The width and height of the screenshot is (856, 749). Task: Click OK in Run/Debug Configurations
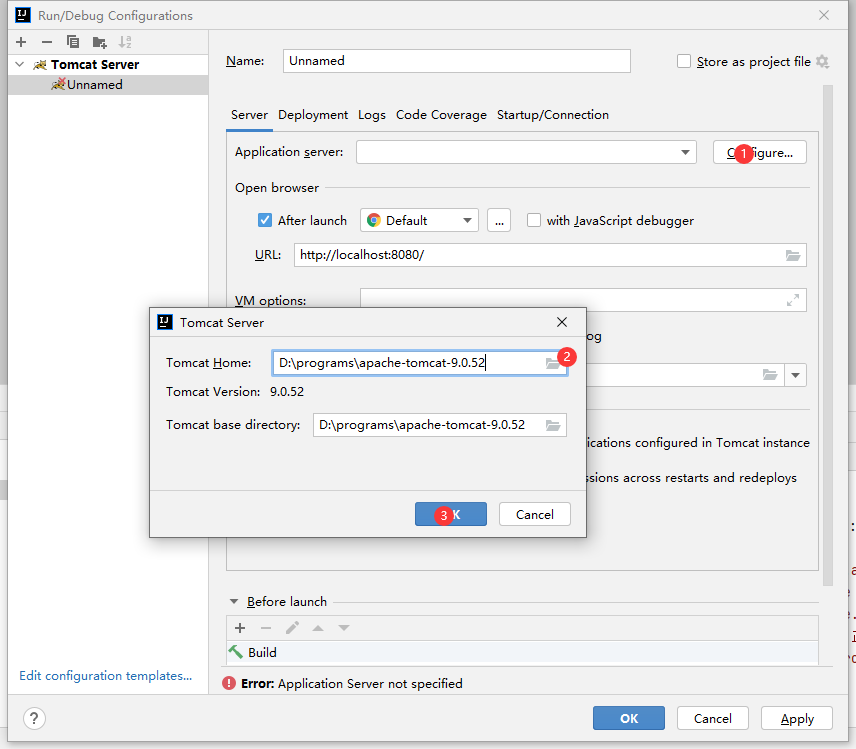629,718
